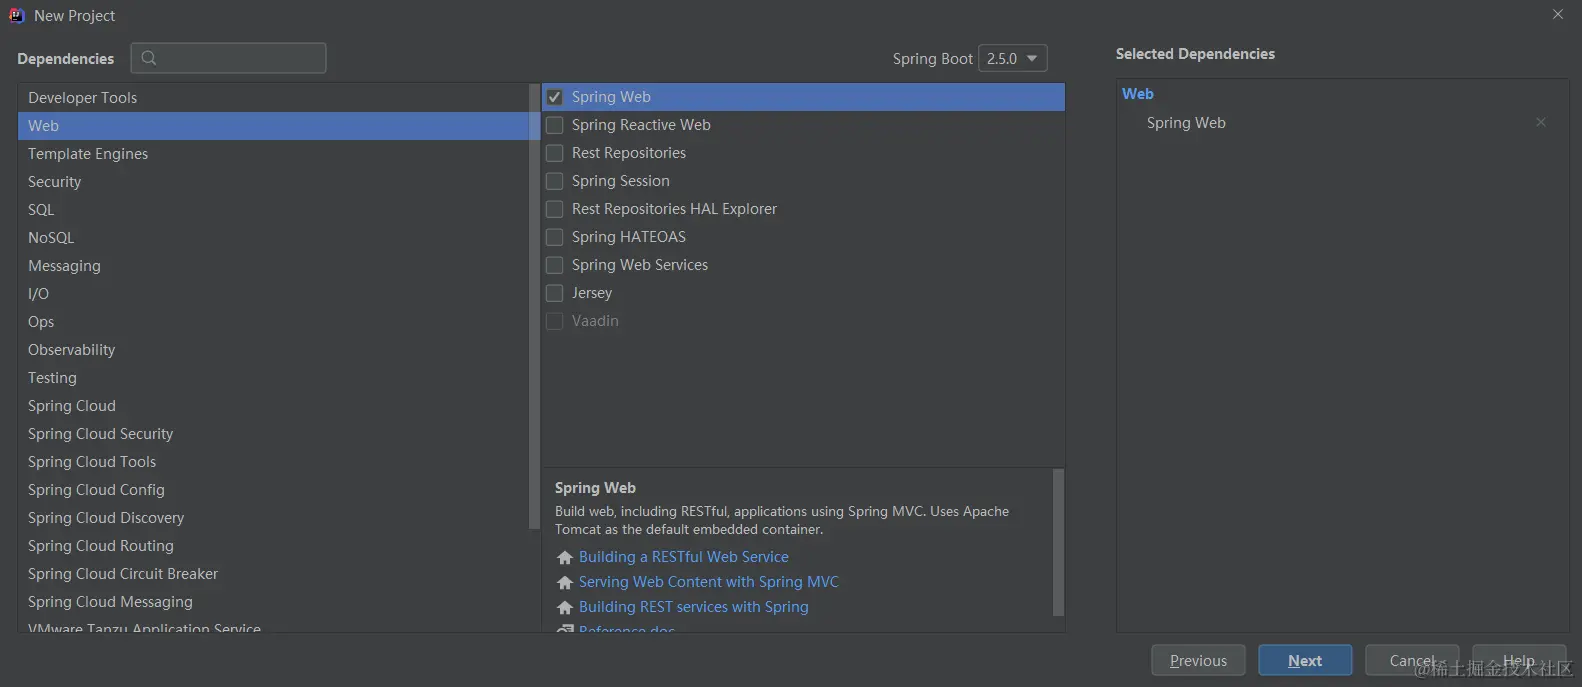
Task: Choose the Template Engines category
Action: click(x=88, y=154)
